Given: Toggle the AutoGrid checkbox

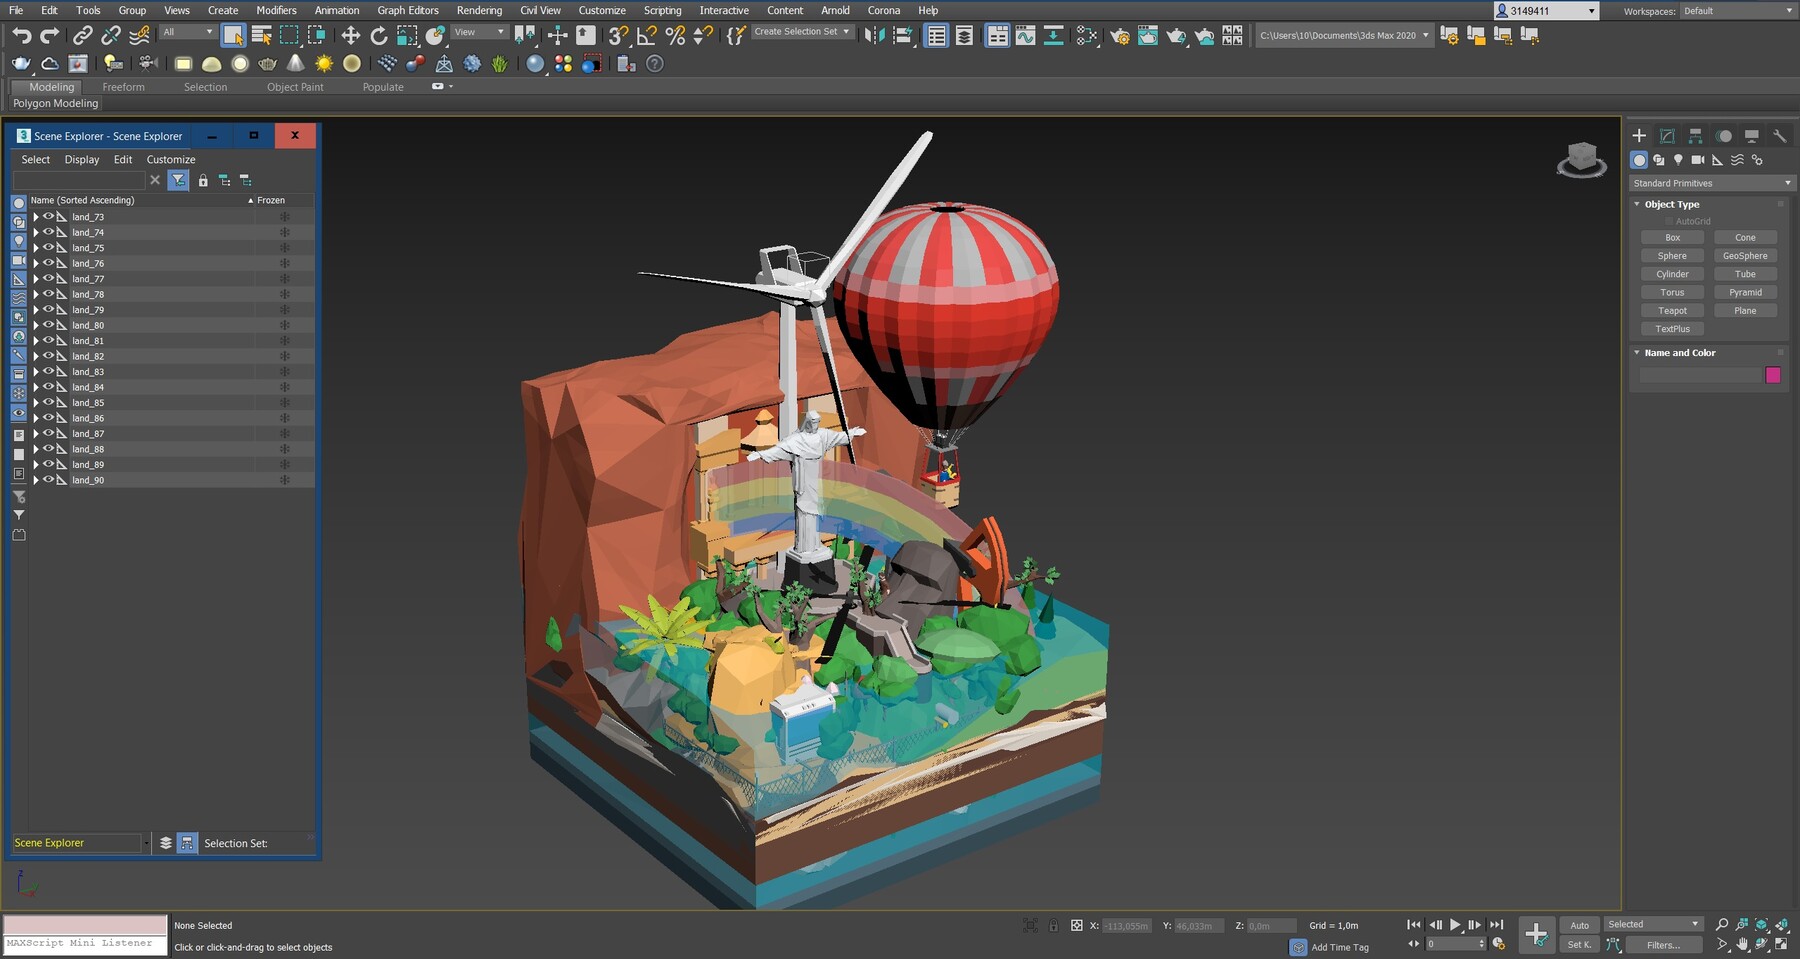Looking at the screenshot, I should pyautogui.click(x=1669, y=221).
